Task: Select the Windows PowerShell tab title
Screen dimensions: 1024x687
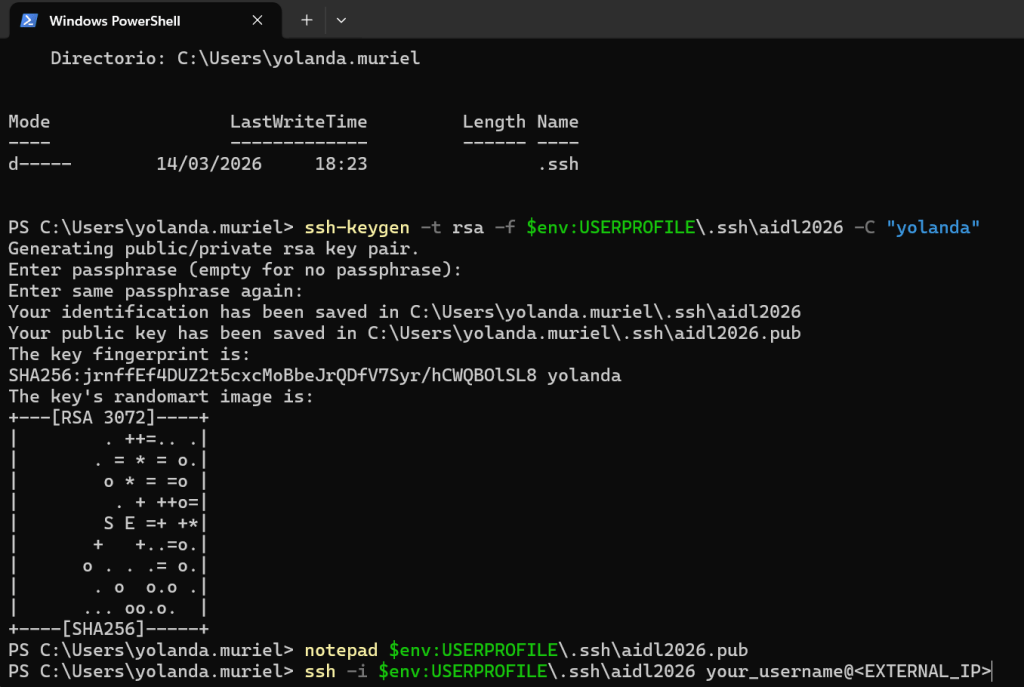Action: tap(115, 20)
